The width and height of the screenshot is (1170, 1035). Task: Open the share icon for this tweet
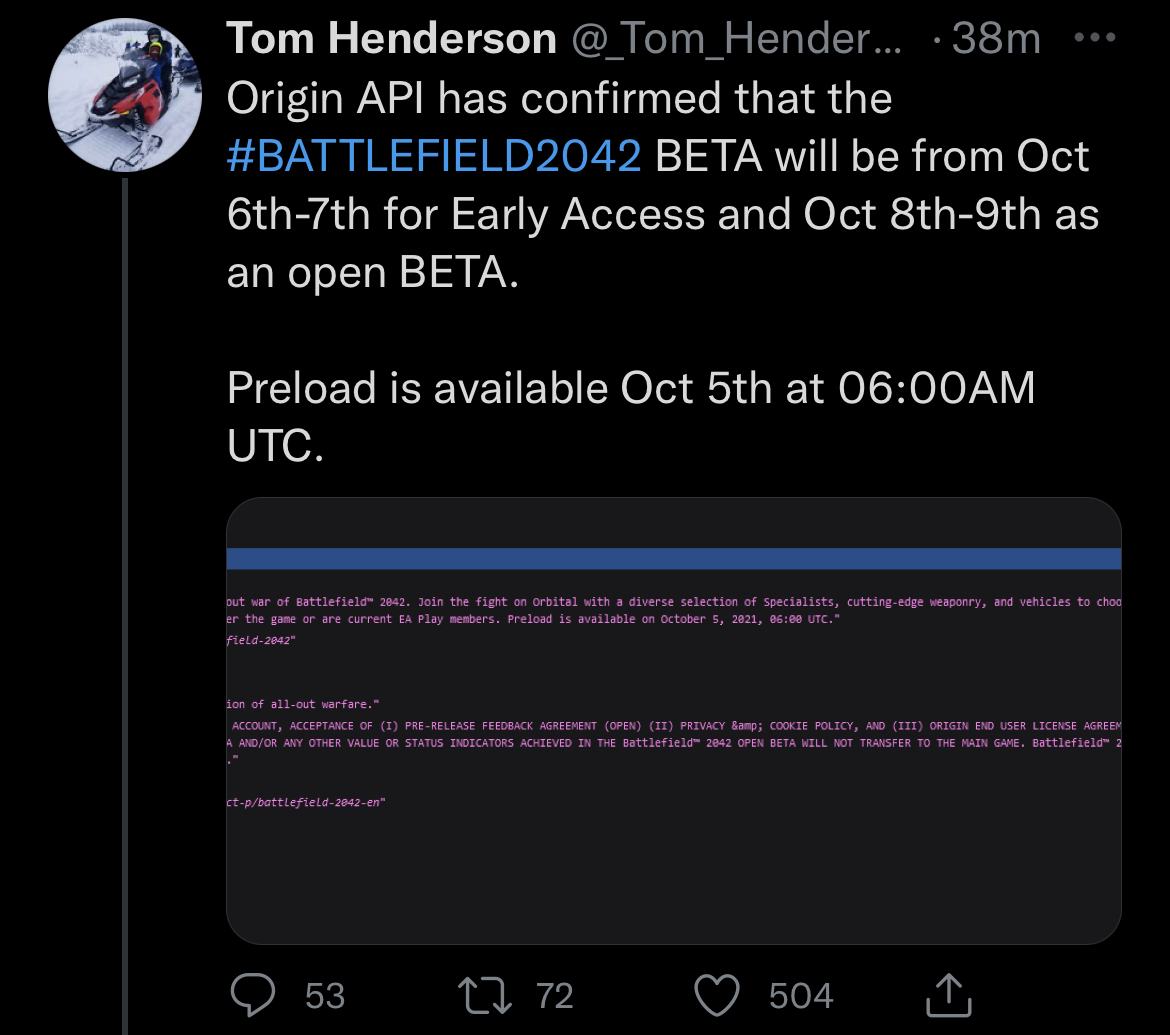(948, 995)
